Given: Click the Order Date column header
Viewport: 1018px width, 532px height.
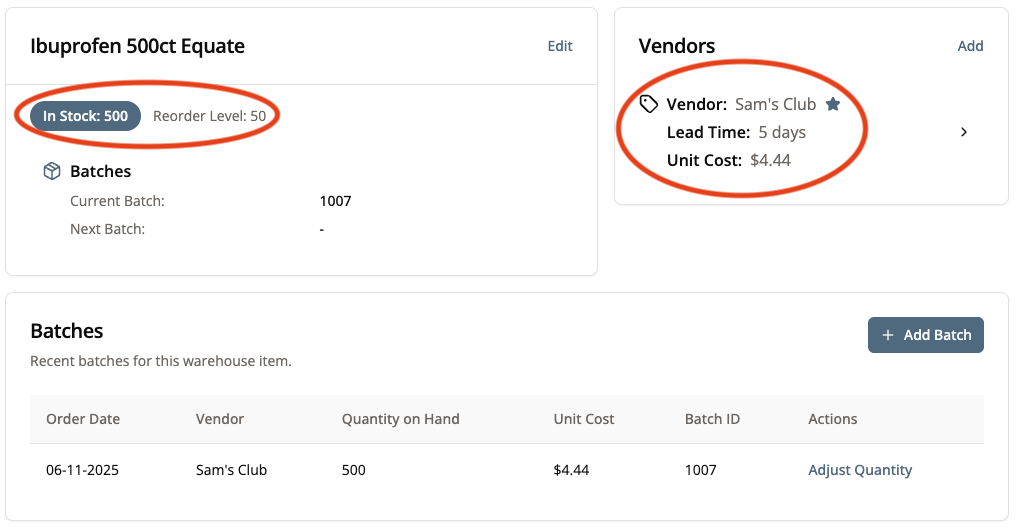Looking at the screenshot, I should [83, 419].
